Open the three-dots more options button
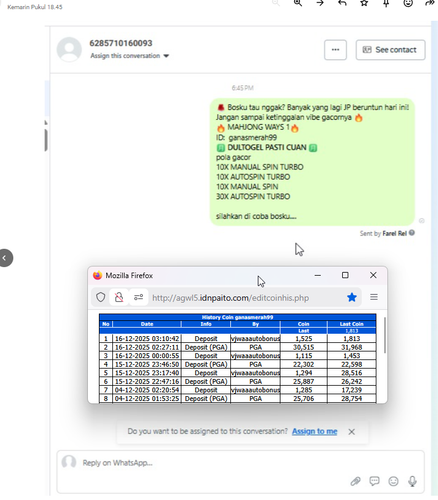Image resolution: width=438 pixels, height=500 pixels. (x=335, y=50)
